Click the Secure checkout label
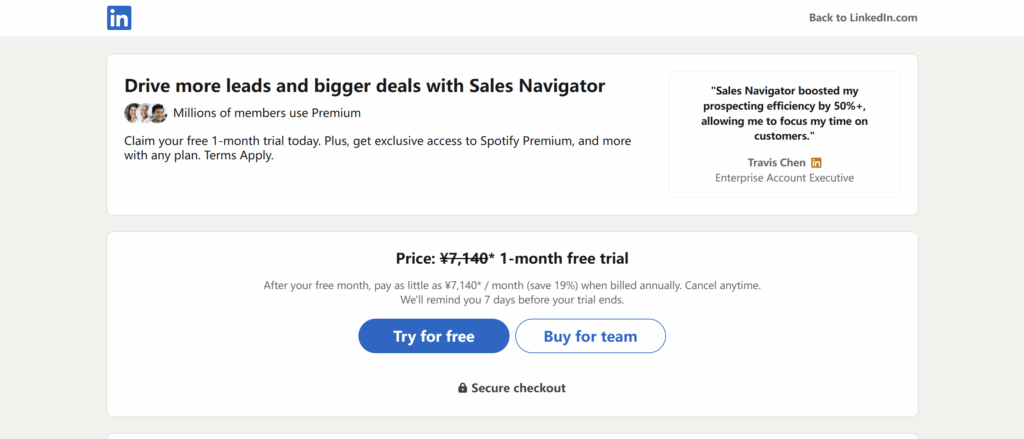 (519, 388)
